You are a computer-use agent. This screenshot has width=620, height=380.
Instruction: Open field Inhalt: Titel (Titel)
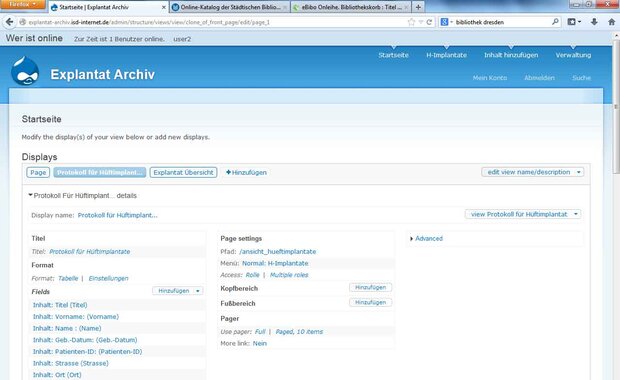(x=60, y=305)
